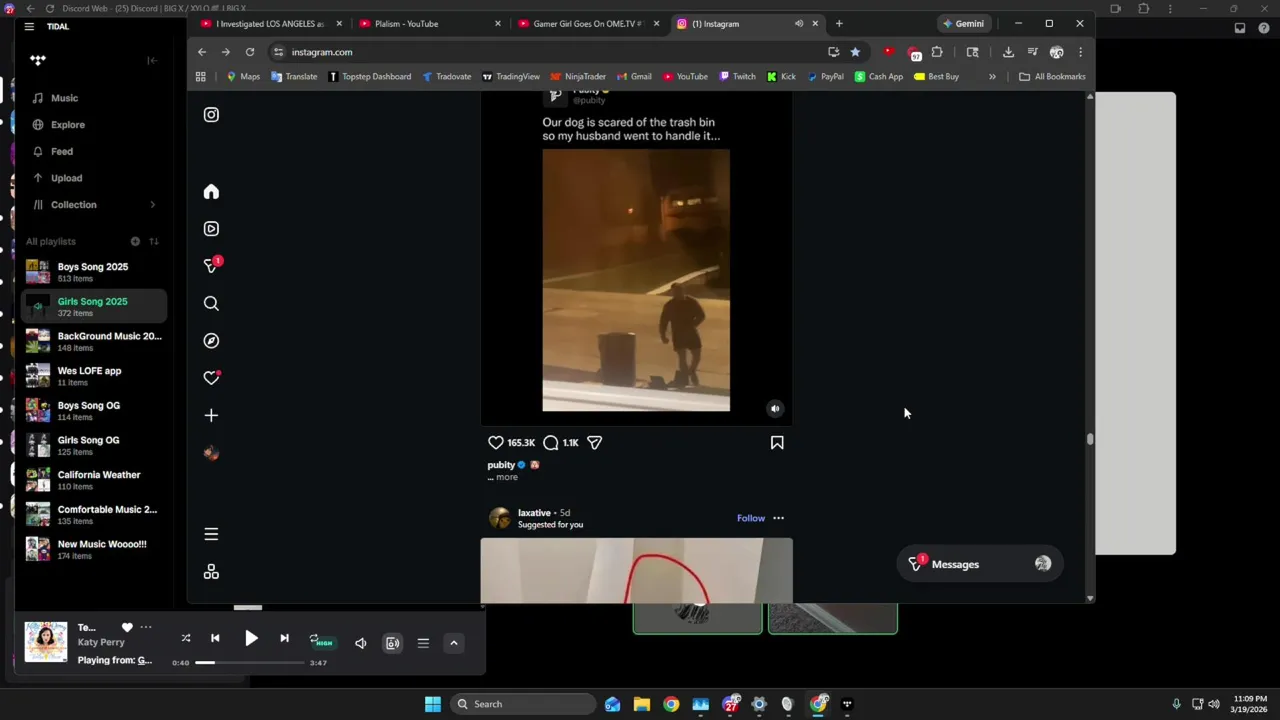Open more options for current TIDAL track
The width and height of the screenshot is (1280, 720).
click(x=146, y=627)
